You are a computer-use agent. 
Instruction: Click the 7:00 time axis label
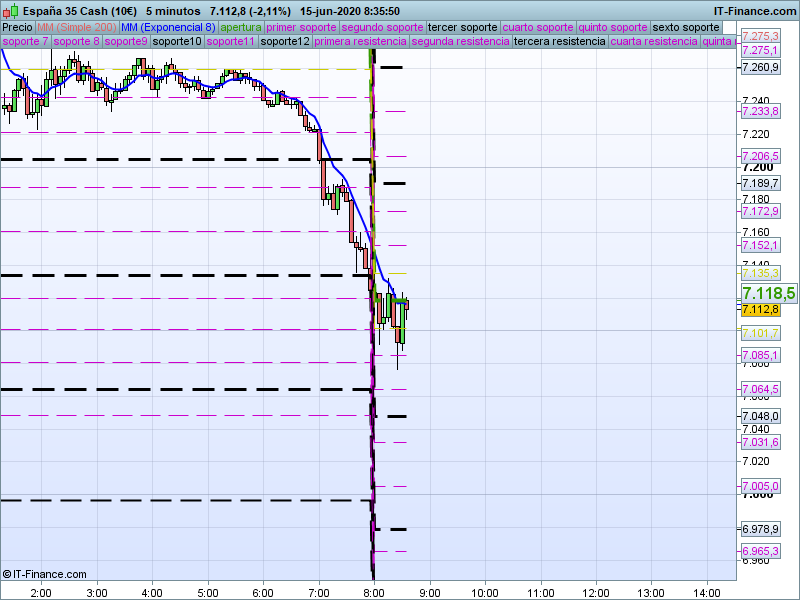(x=319, y=593)
